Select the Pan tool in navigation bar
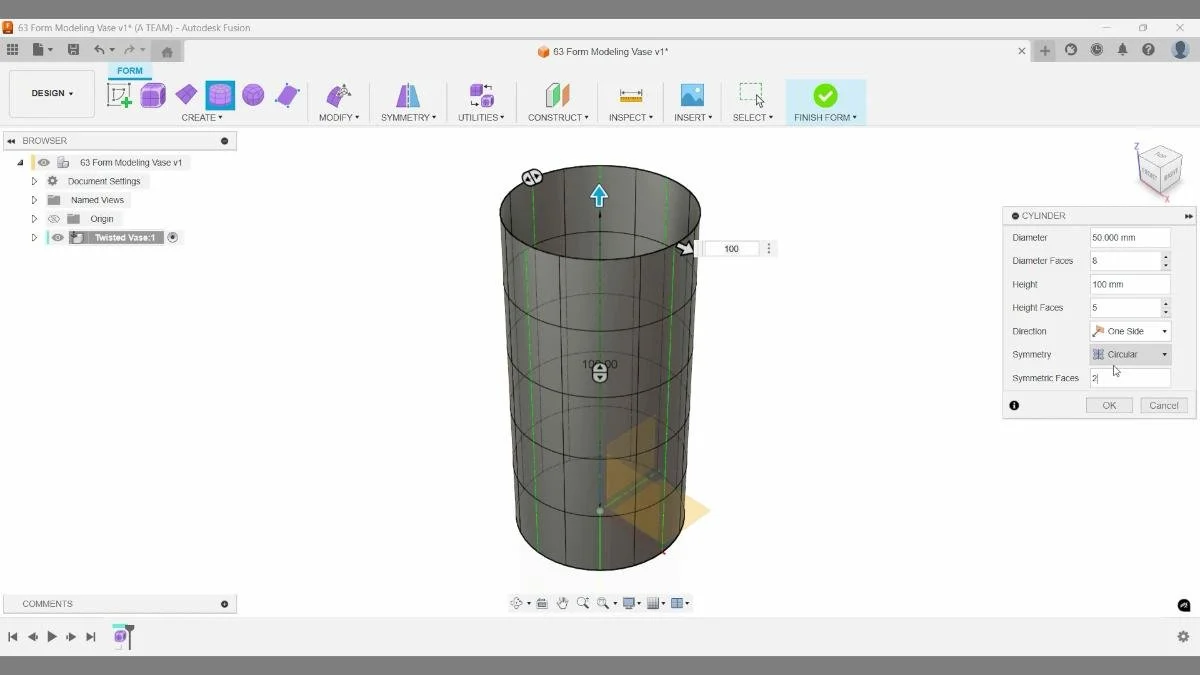This screenshot has height=675, width=1200. (562, 602)
